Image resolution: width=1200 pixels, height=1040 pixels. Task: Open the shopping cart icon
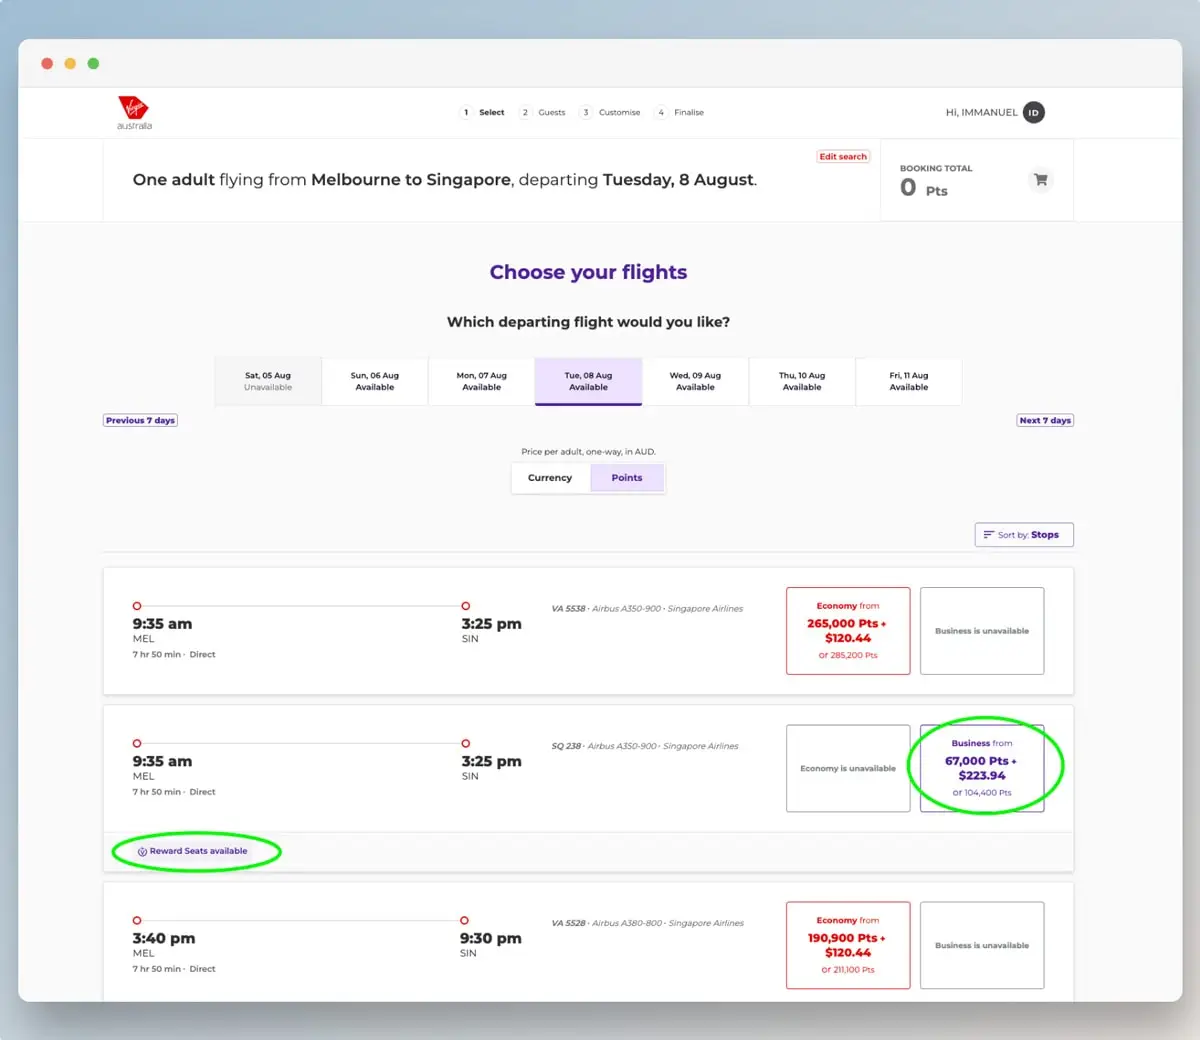pyautogui.click(x=1040, y=180)
